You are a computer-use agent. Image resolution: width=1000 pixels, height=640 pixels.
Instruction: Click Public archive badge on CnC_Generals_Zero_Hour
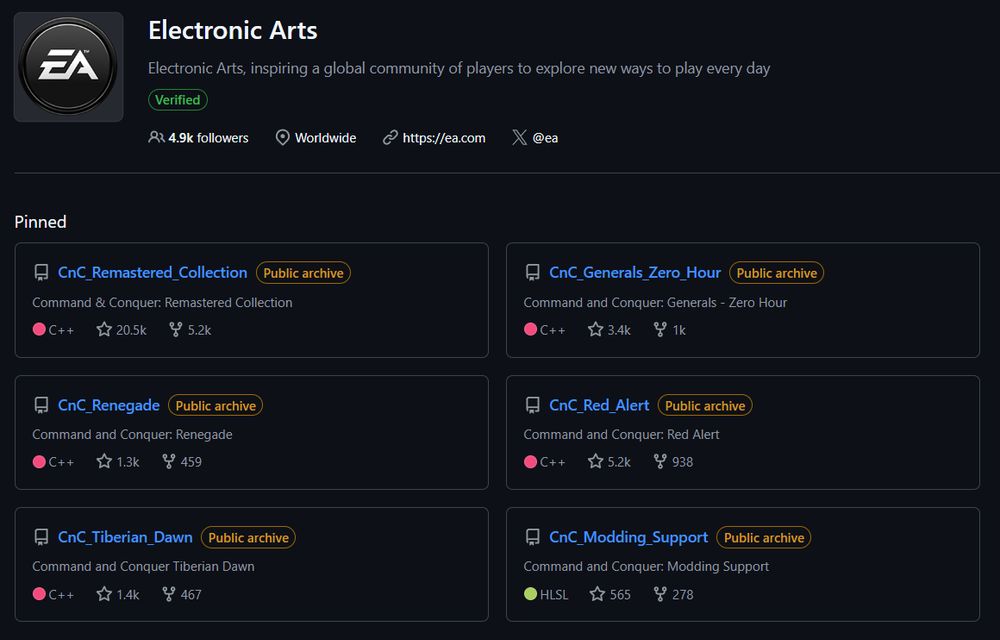[776, 273]
